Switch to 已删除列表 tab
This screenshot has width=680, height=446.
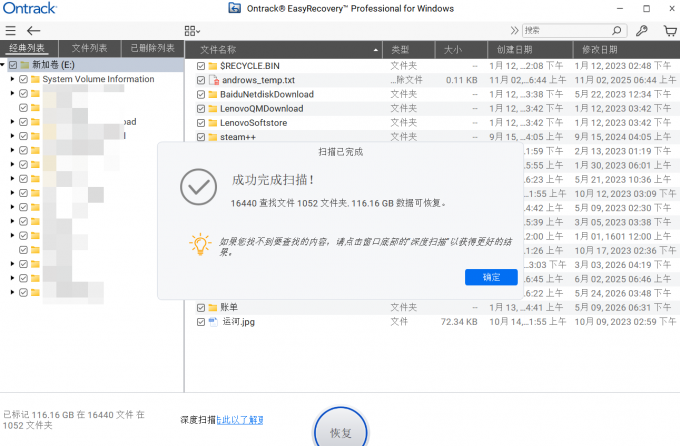[153, 48]
